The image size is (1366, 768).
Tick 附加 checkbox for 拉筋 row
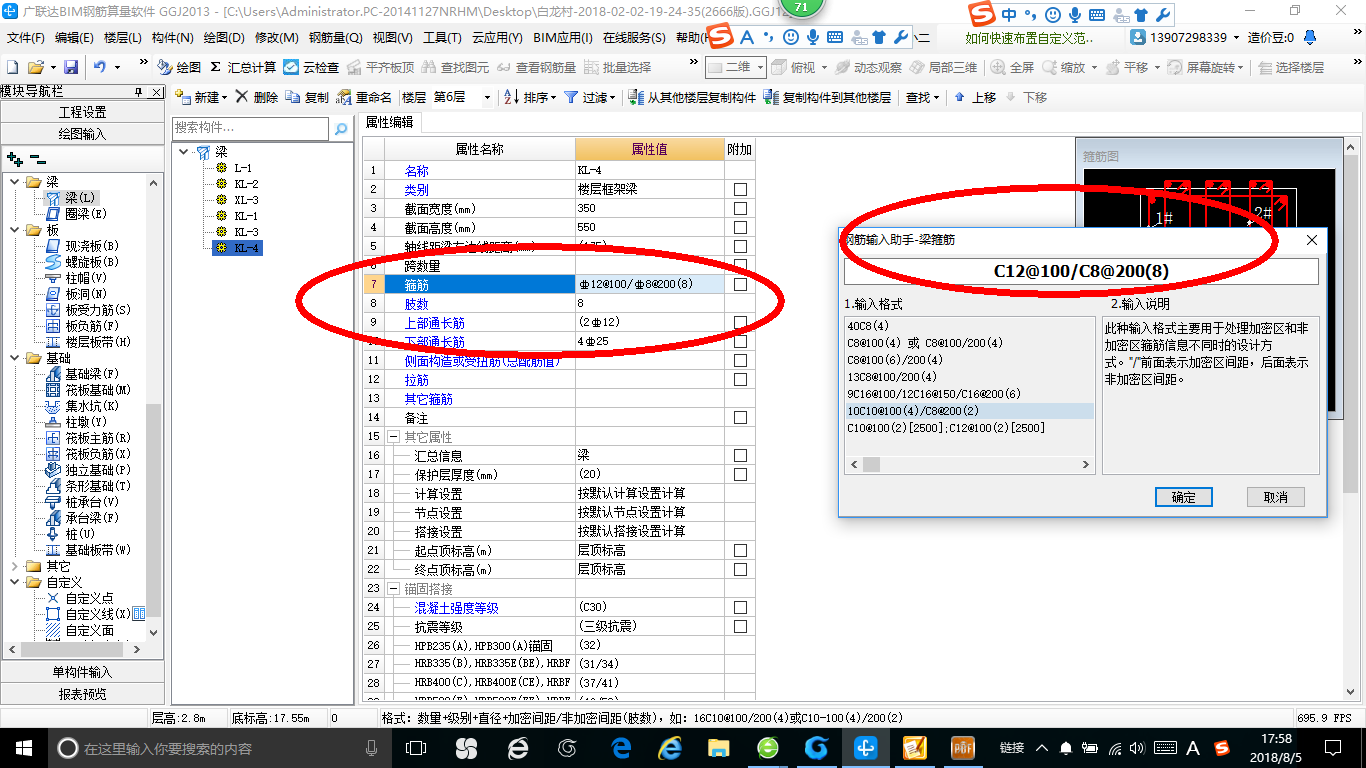click(x=740, y=380)
